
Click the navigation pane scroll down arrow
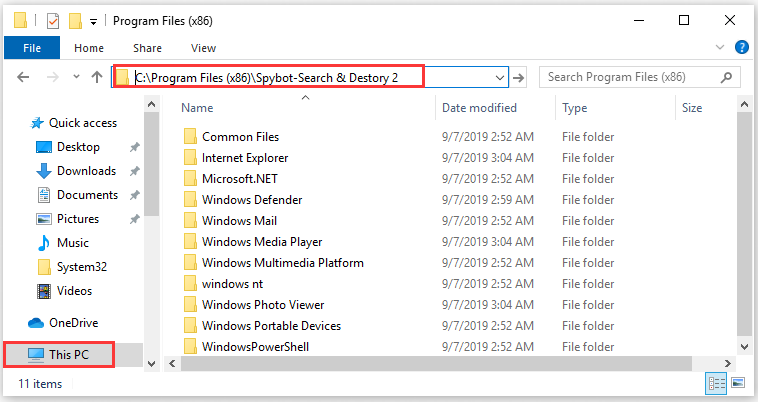tap(151, 364)
